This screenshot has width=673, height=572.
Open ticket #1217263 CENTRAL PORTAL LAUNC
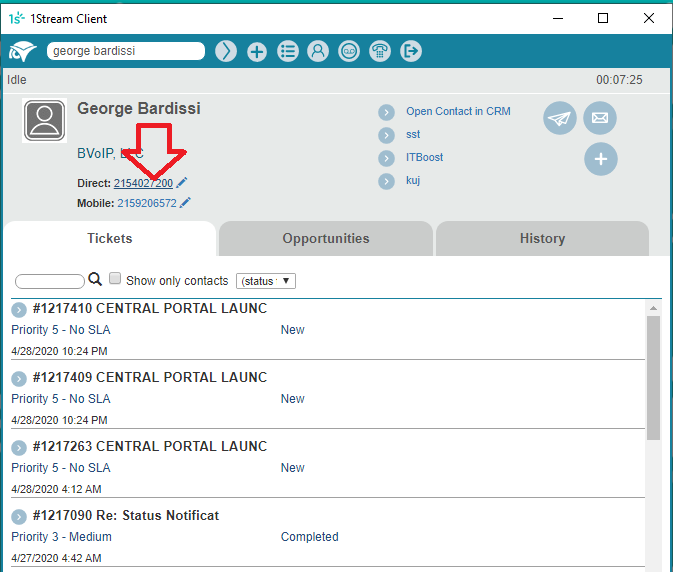coord(150,447)
